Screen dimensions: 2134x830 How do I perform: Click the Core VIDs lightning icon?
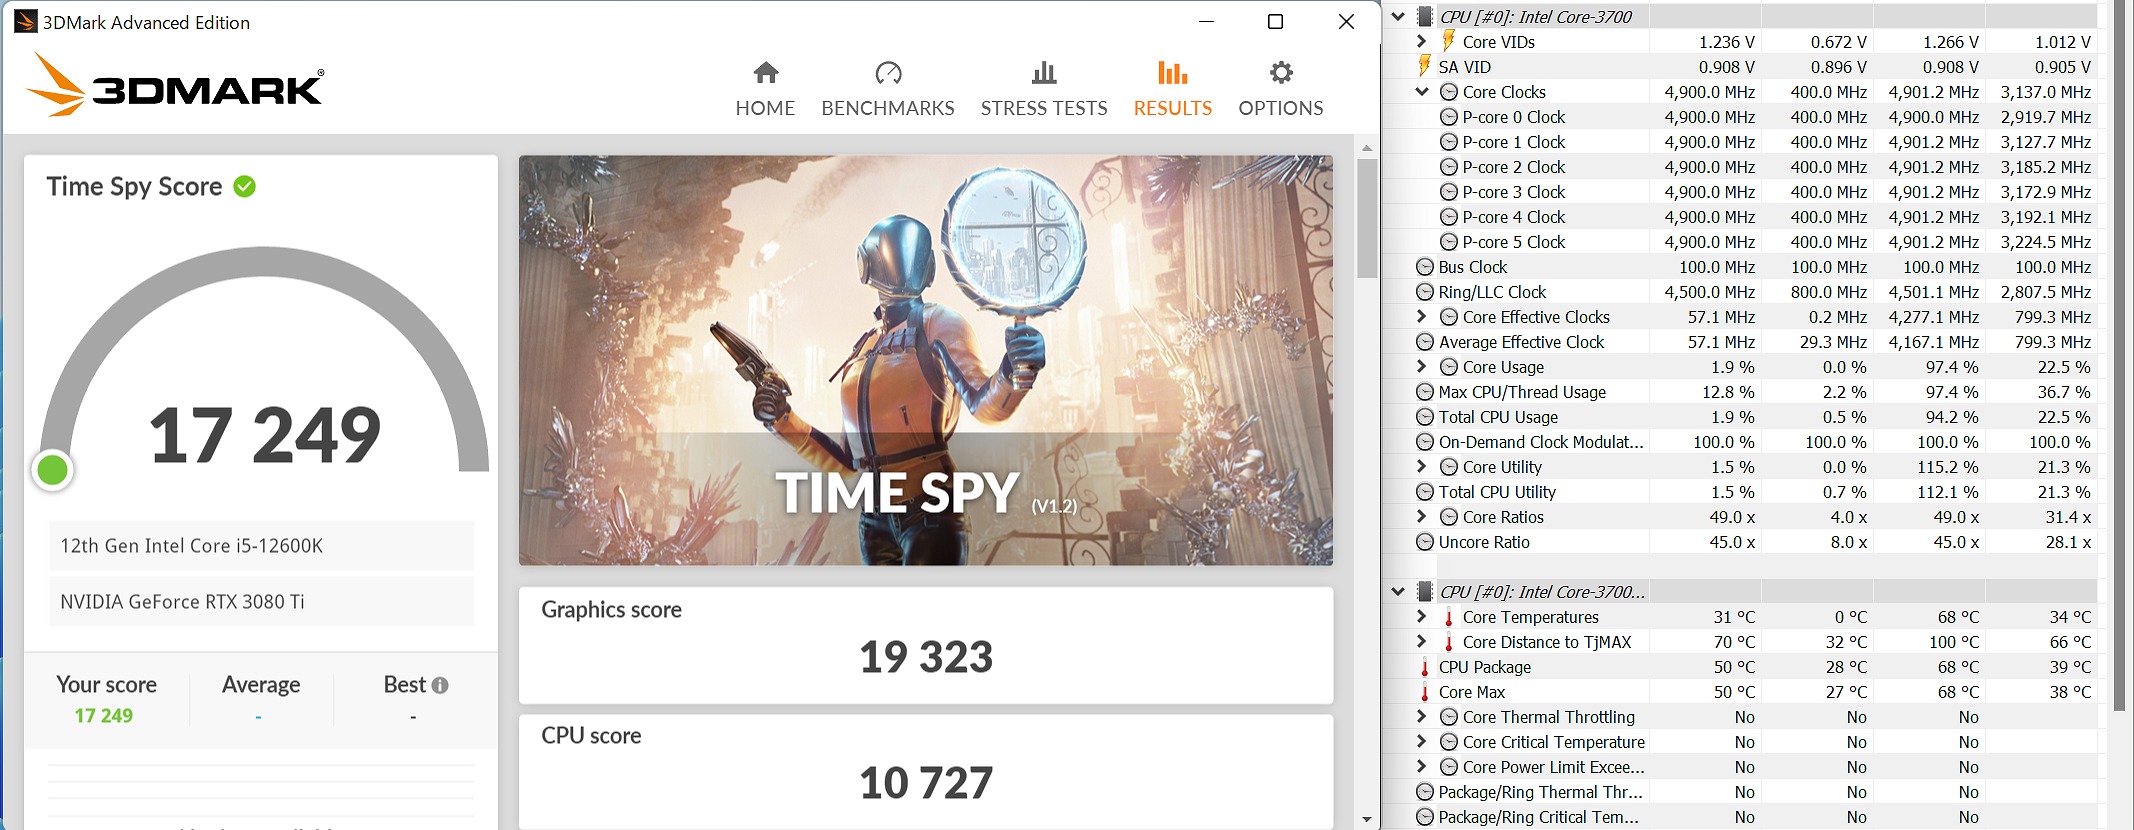point(1448,41)
